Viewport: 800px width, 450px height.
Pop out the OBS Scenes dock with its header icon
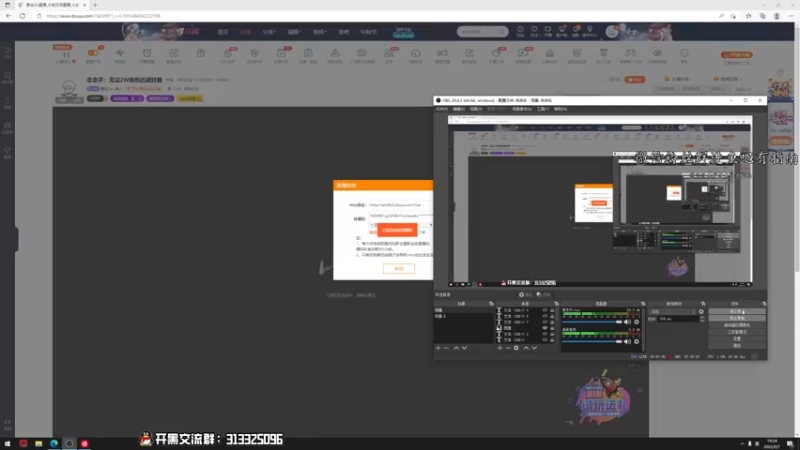point(491,304)
